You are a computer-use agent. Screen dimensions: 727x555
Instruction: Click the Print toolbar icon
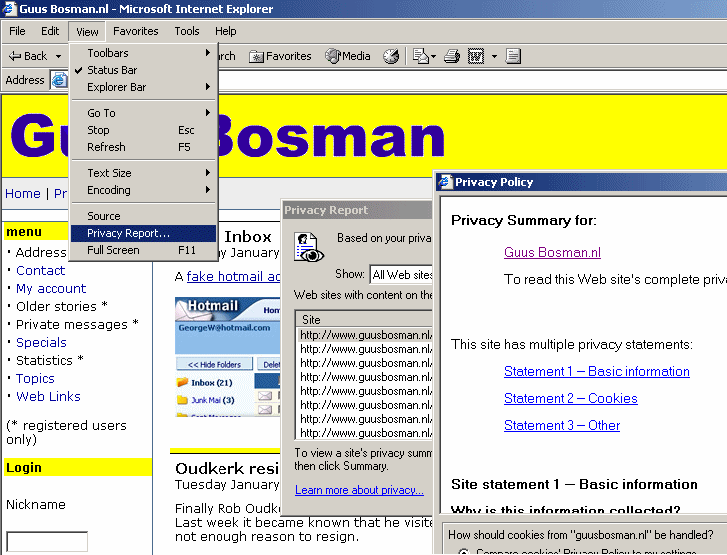coord(452,56)
